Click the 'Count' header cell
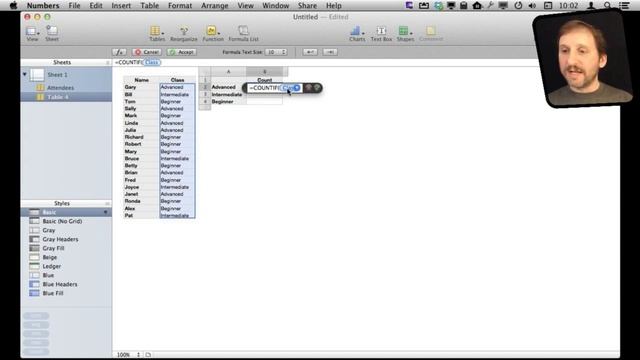 click(264, 80)
